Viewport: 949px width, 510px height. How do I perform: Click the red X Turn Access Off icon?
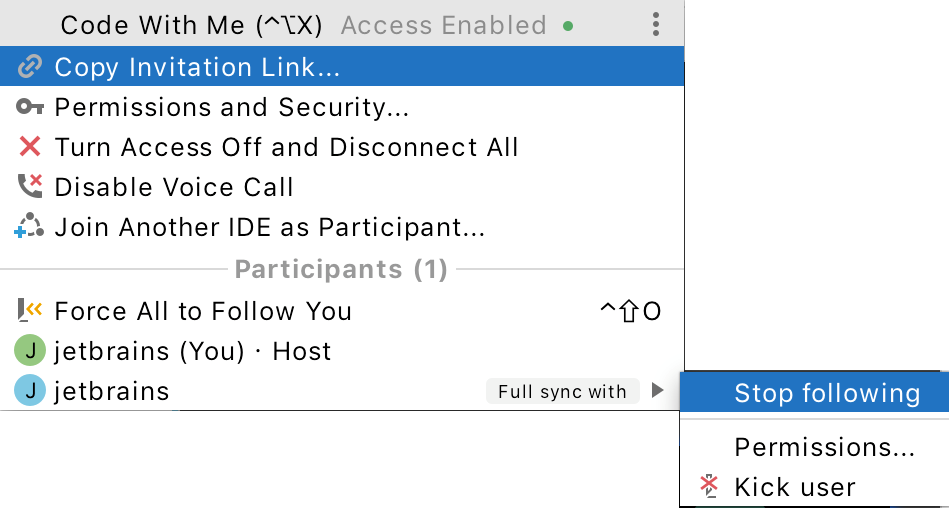pyautogui.click(x=30, y=147)
